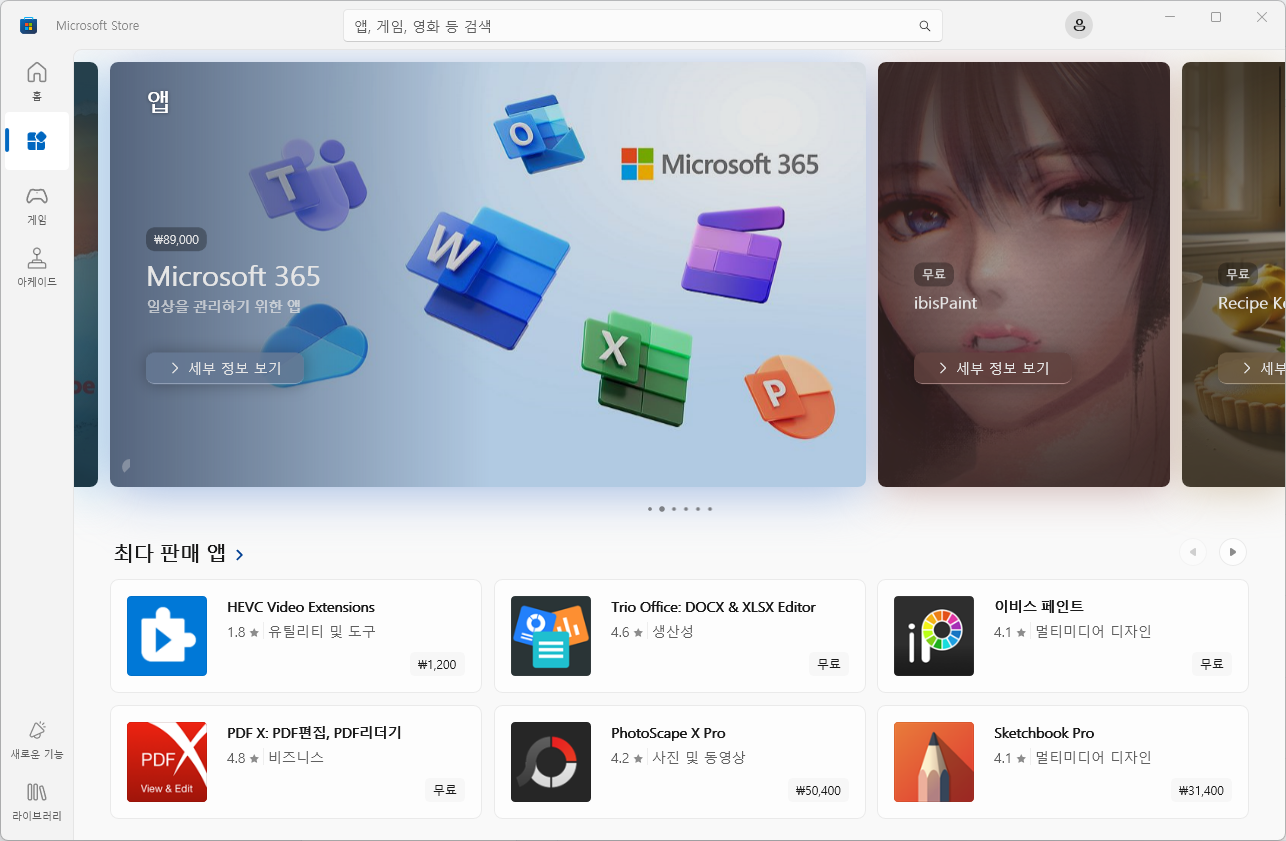Viewport: 1286px width, 841px height.
Task: Click the HEVC Video Extensions app icon
Action: (x=167, y=636)
